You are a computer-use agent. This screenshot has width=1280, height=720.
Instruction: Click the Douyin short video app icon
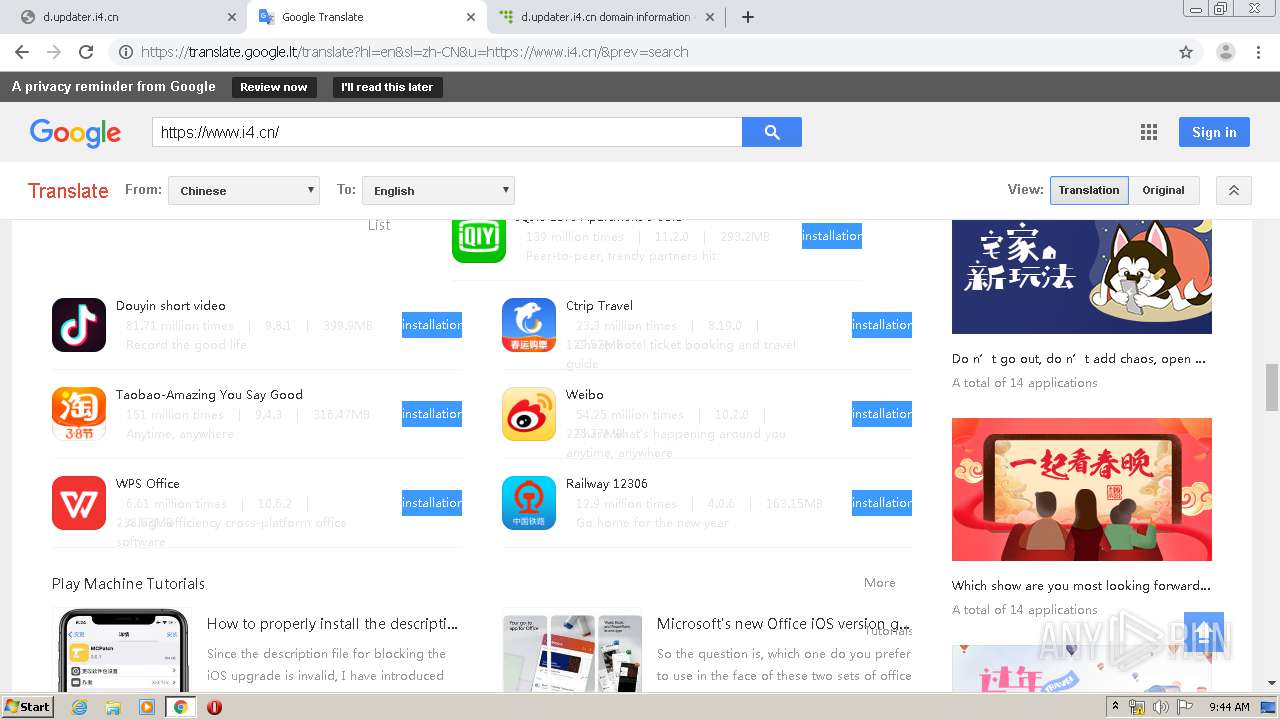(x=79, y=325)
